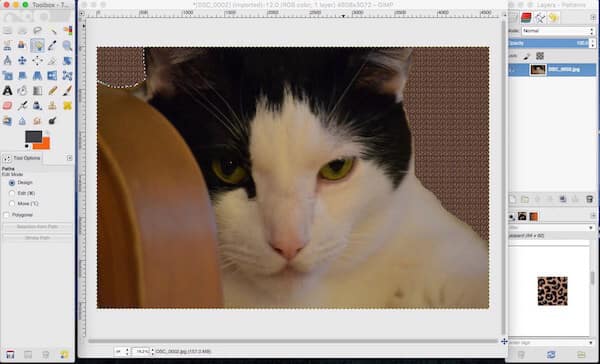Choose the Edit mode radio button
This screenshot has height=364, width=600.
pos(12,193)
